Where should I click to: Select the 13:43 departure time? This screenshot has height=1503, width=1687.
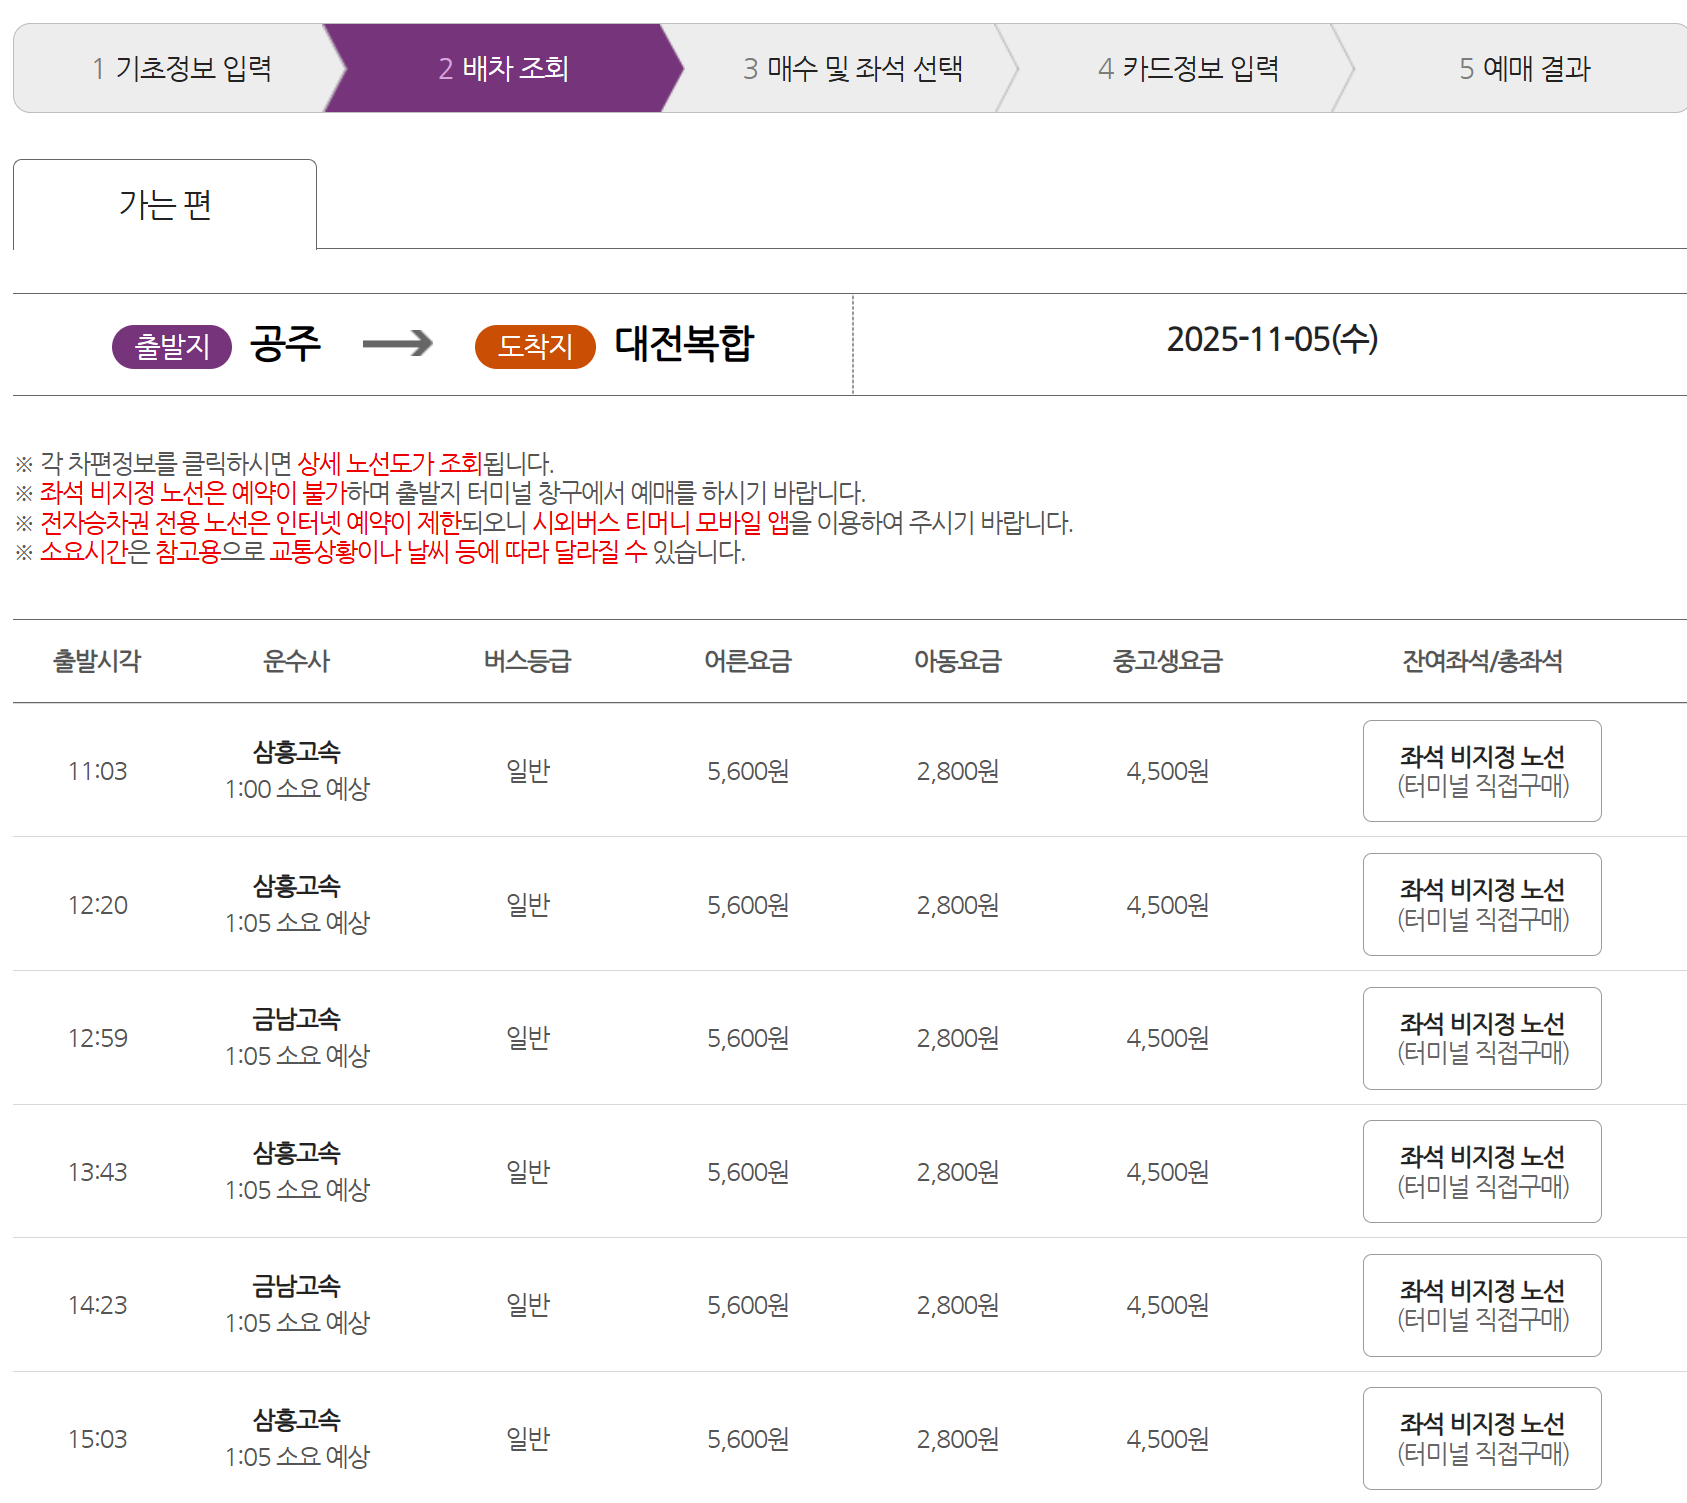98,1172
